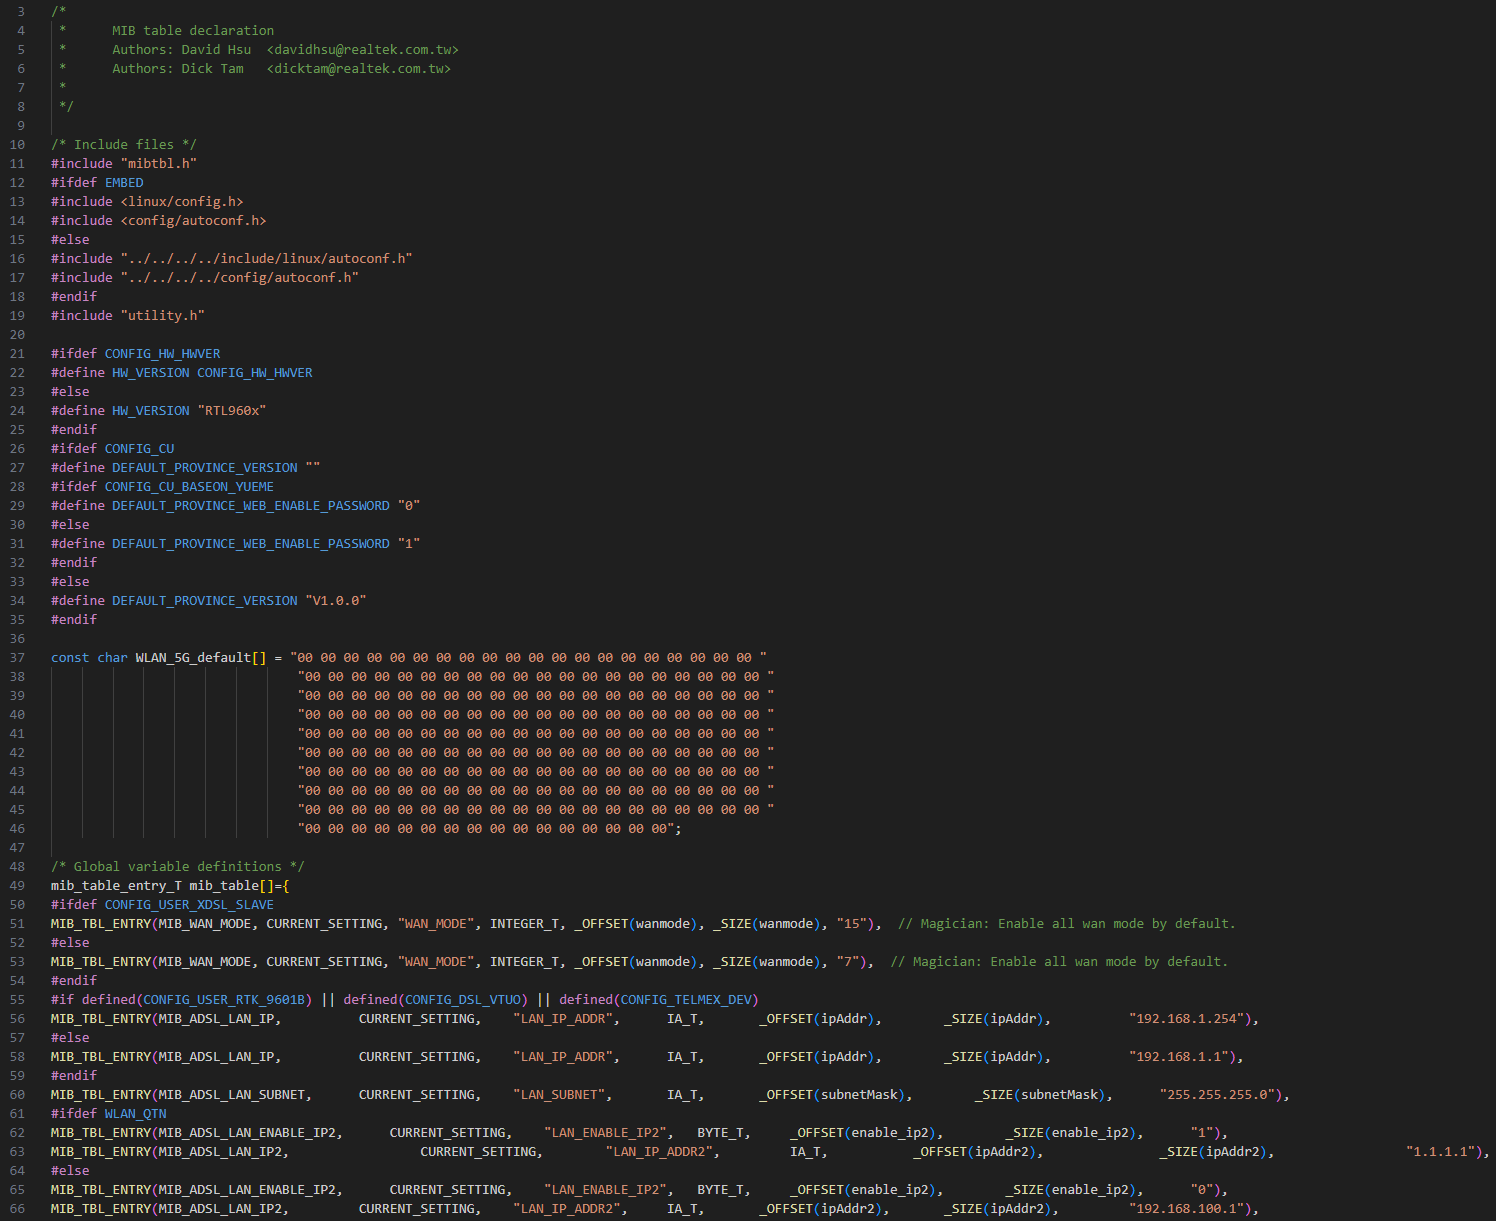Click the "1.1.1.1" IP address string
The image size is (1496, 1221).
coord(1443,1151)
